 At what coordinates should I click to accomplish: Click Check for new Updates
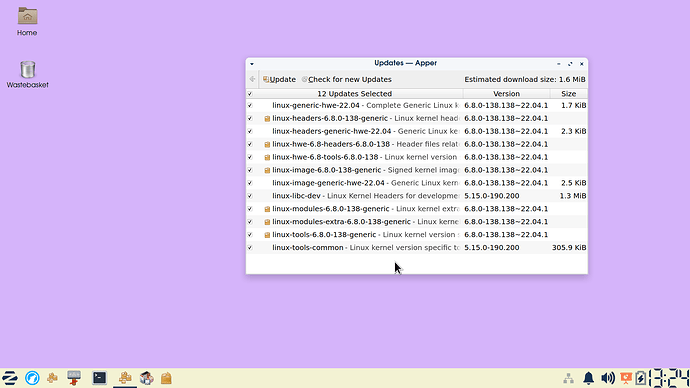coord(346,79)
